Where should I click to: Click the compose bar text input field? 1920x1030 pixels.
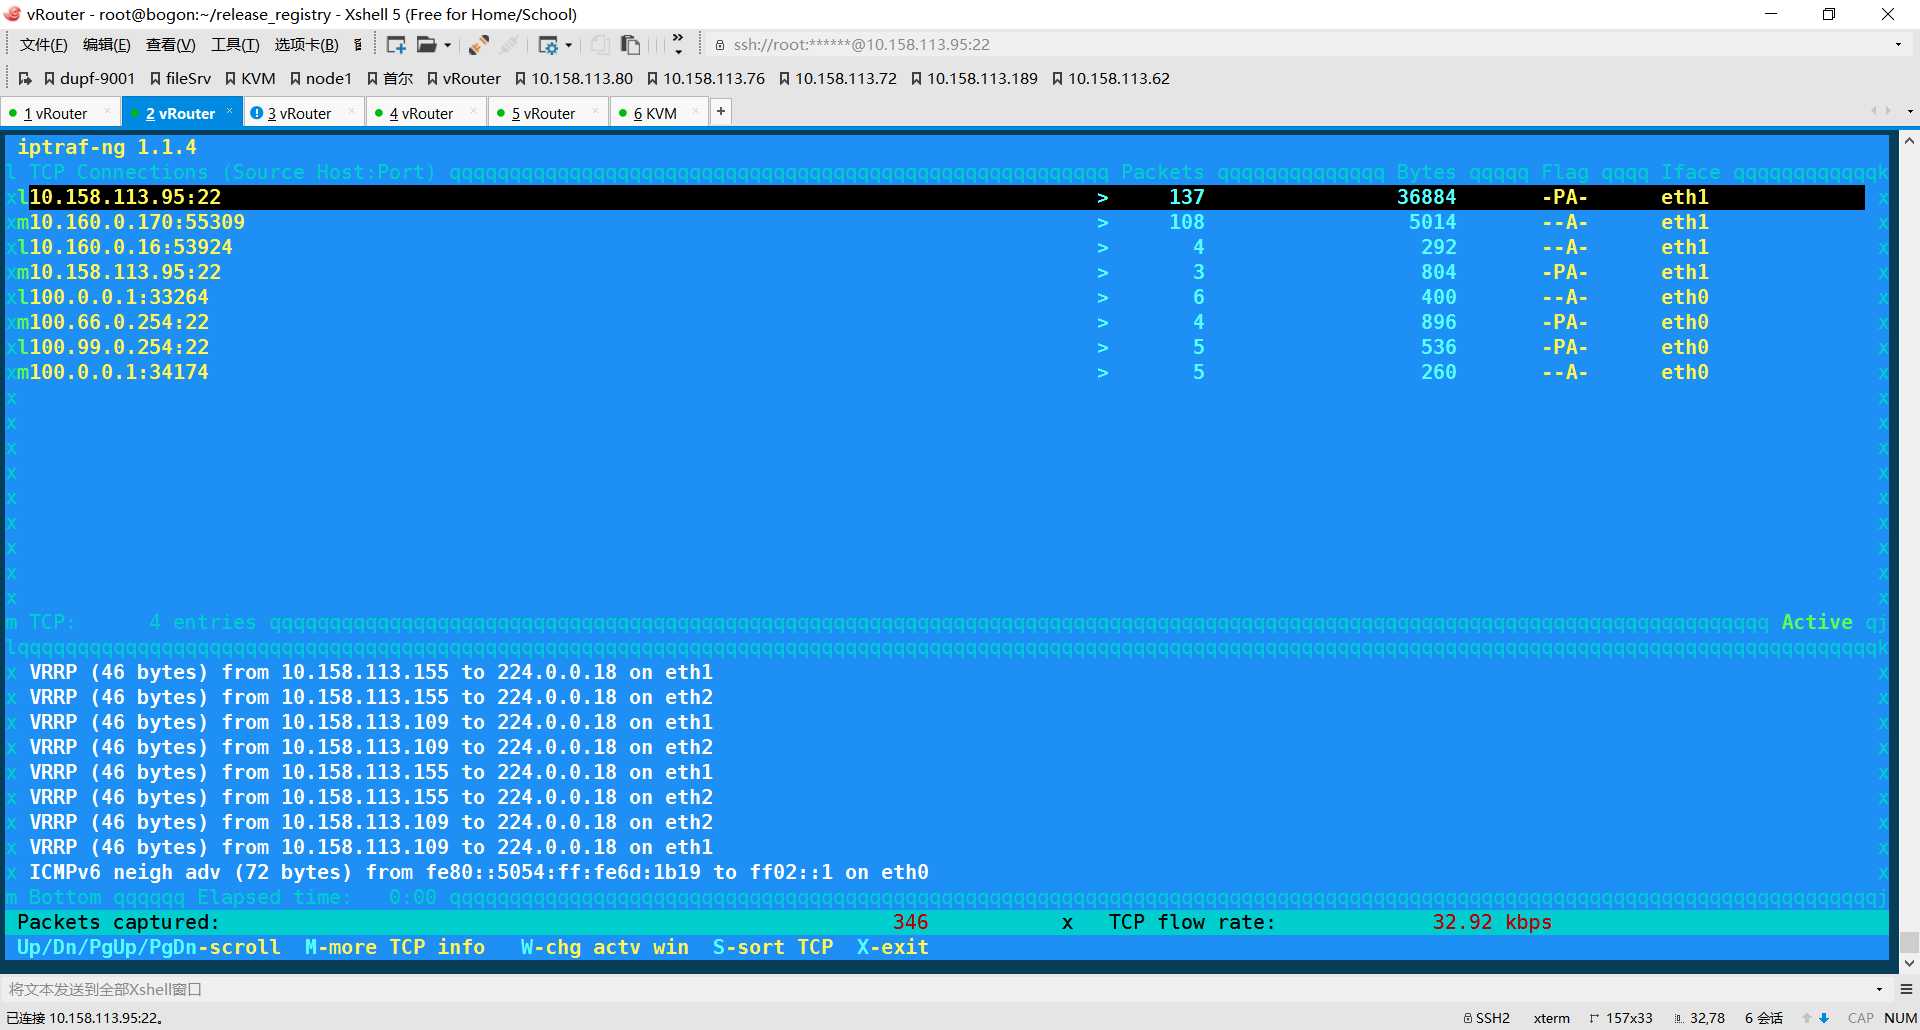[935, 989]
